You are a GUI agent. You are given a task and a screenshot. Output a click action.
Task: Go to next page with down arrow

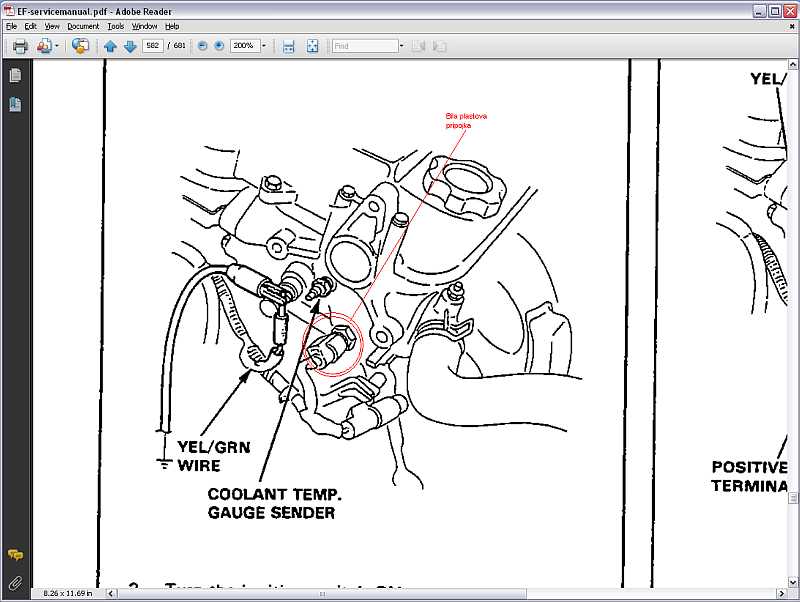click(129, 46)
